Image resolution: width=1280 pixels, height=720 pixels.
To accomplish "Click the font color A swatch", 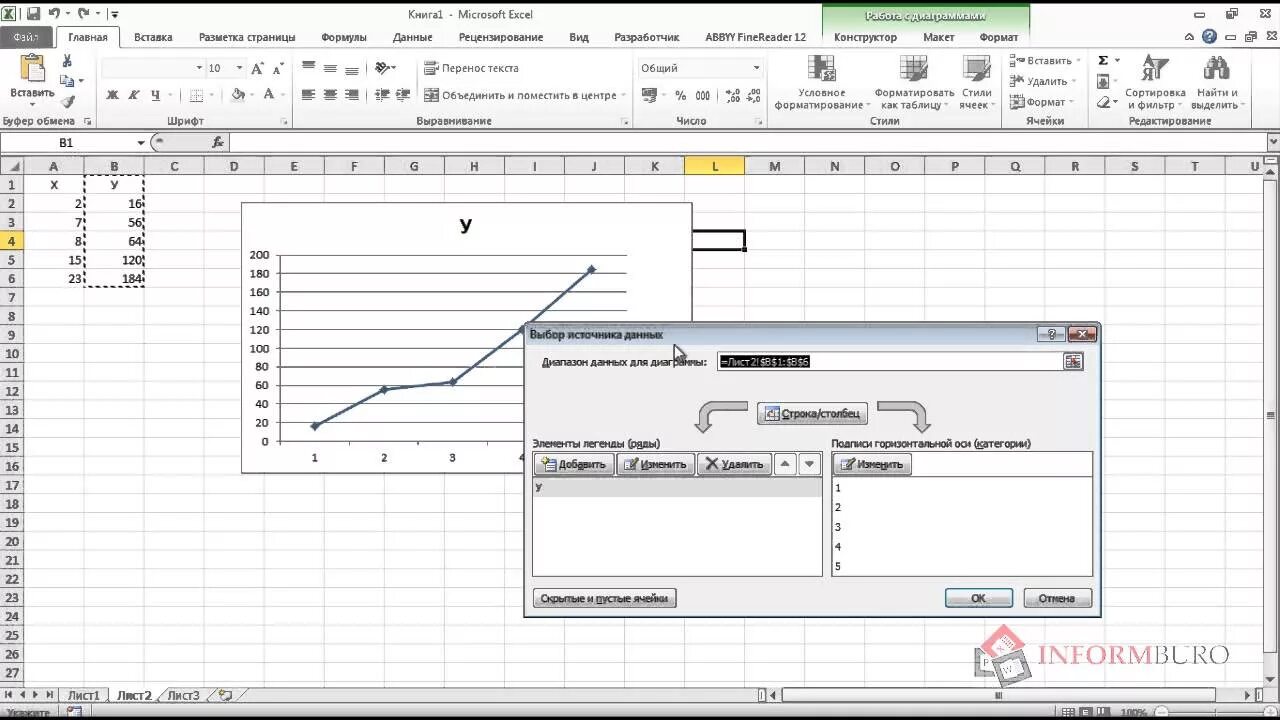I will (268, 95).
